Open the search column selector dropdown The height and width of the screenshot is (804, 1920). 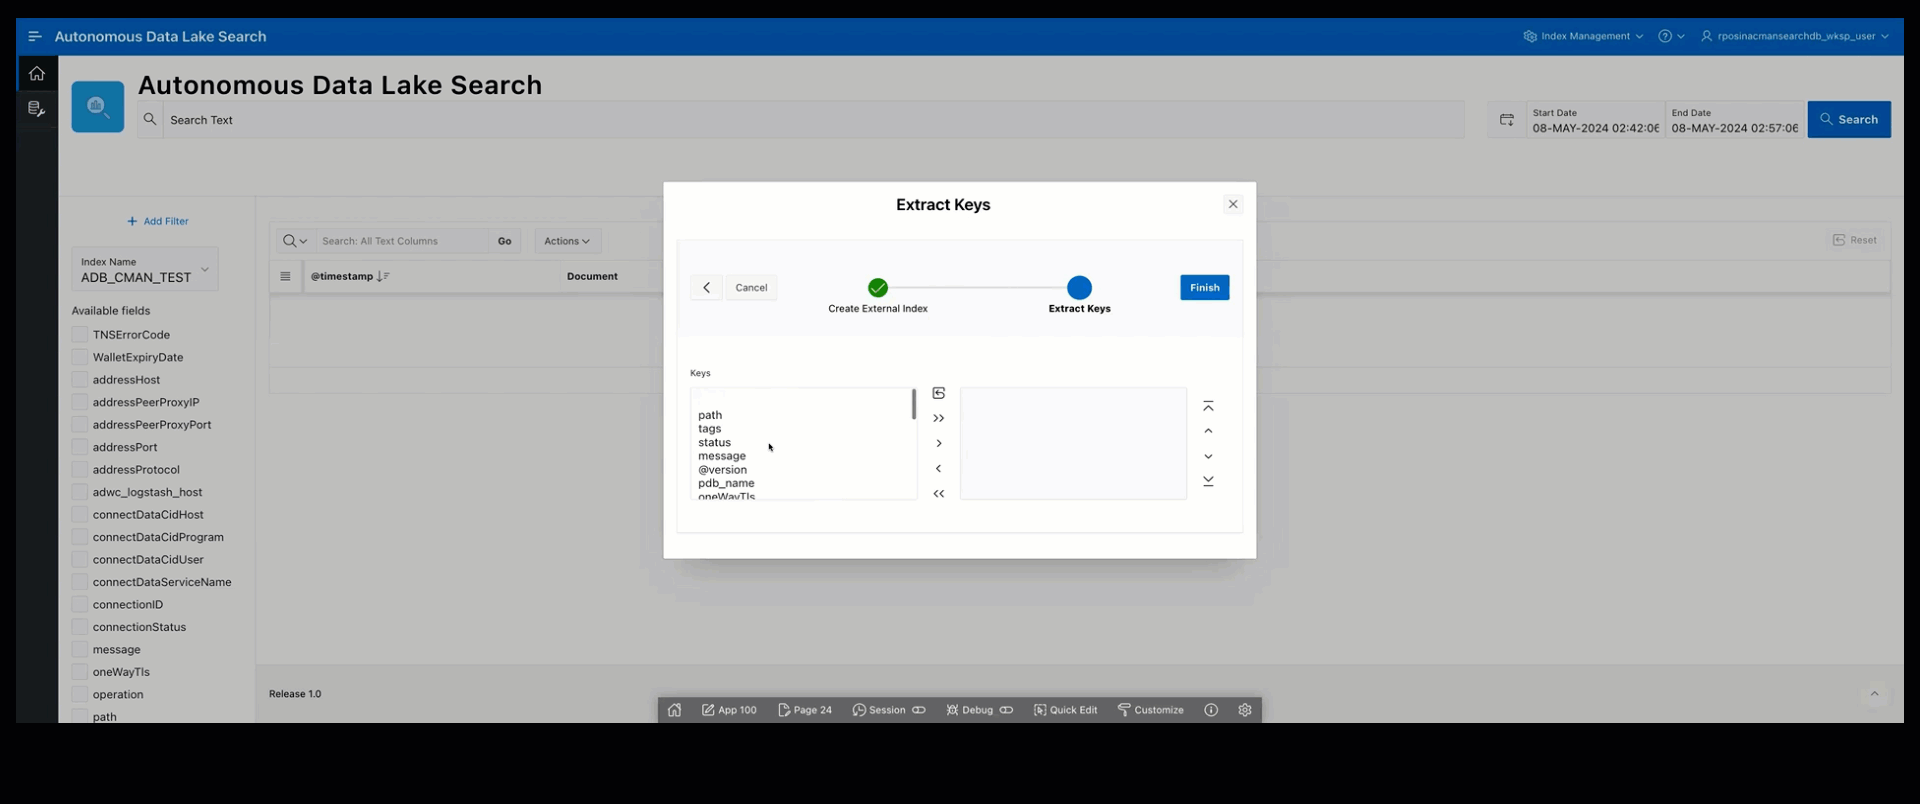[295, 241]
